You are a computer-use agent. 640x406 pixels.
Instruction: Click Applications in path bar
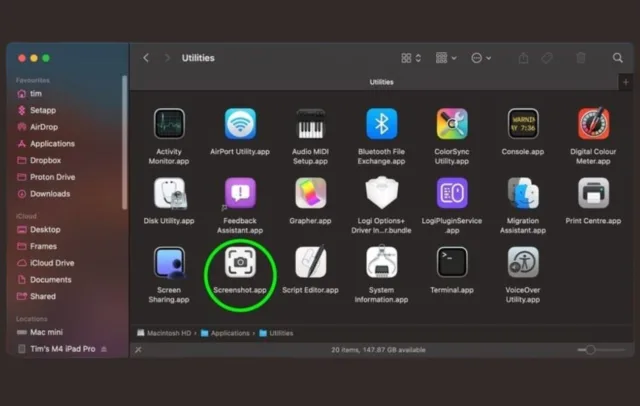tap(225, 333)
